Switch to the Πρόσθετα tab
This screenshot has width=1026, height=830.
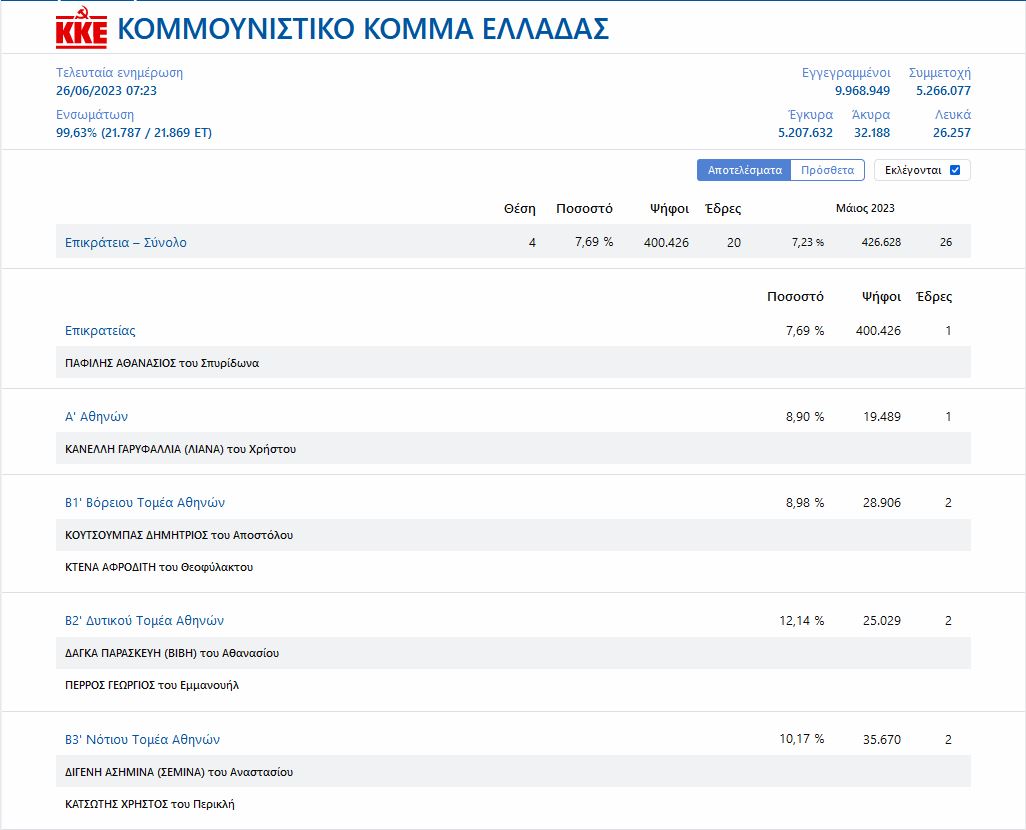tap(827, 170)
